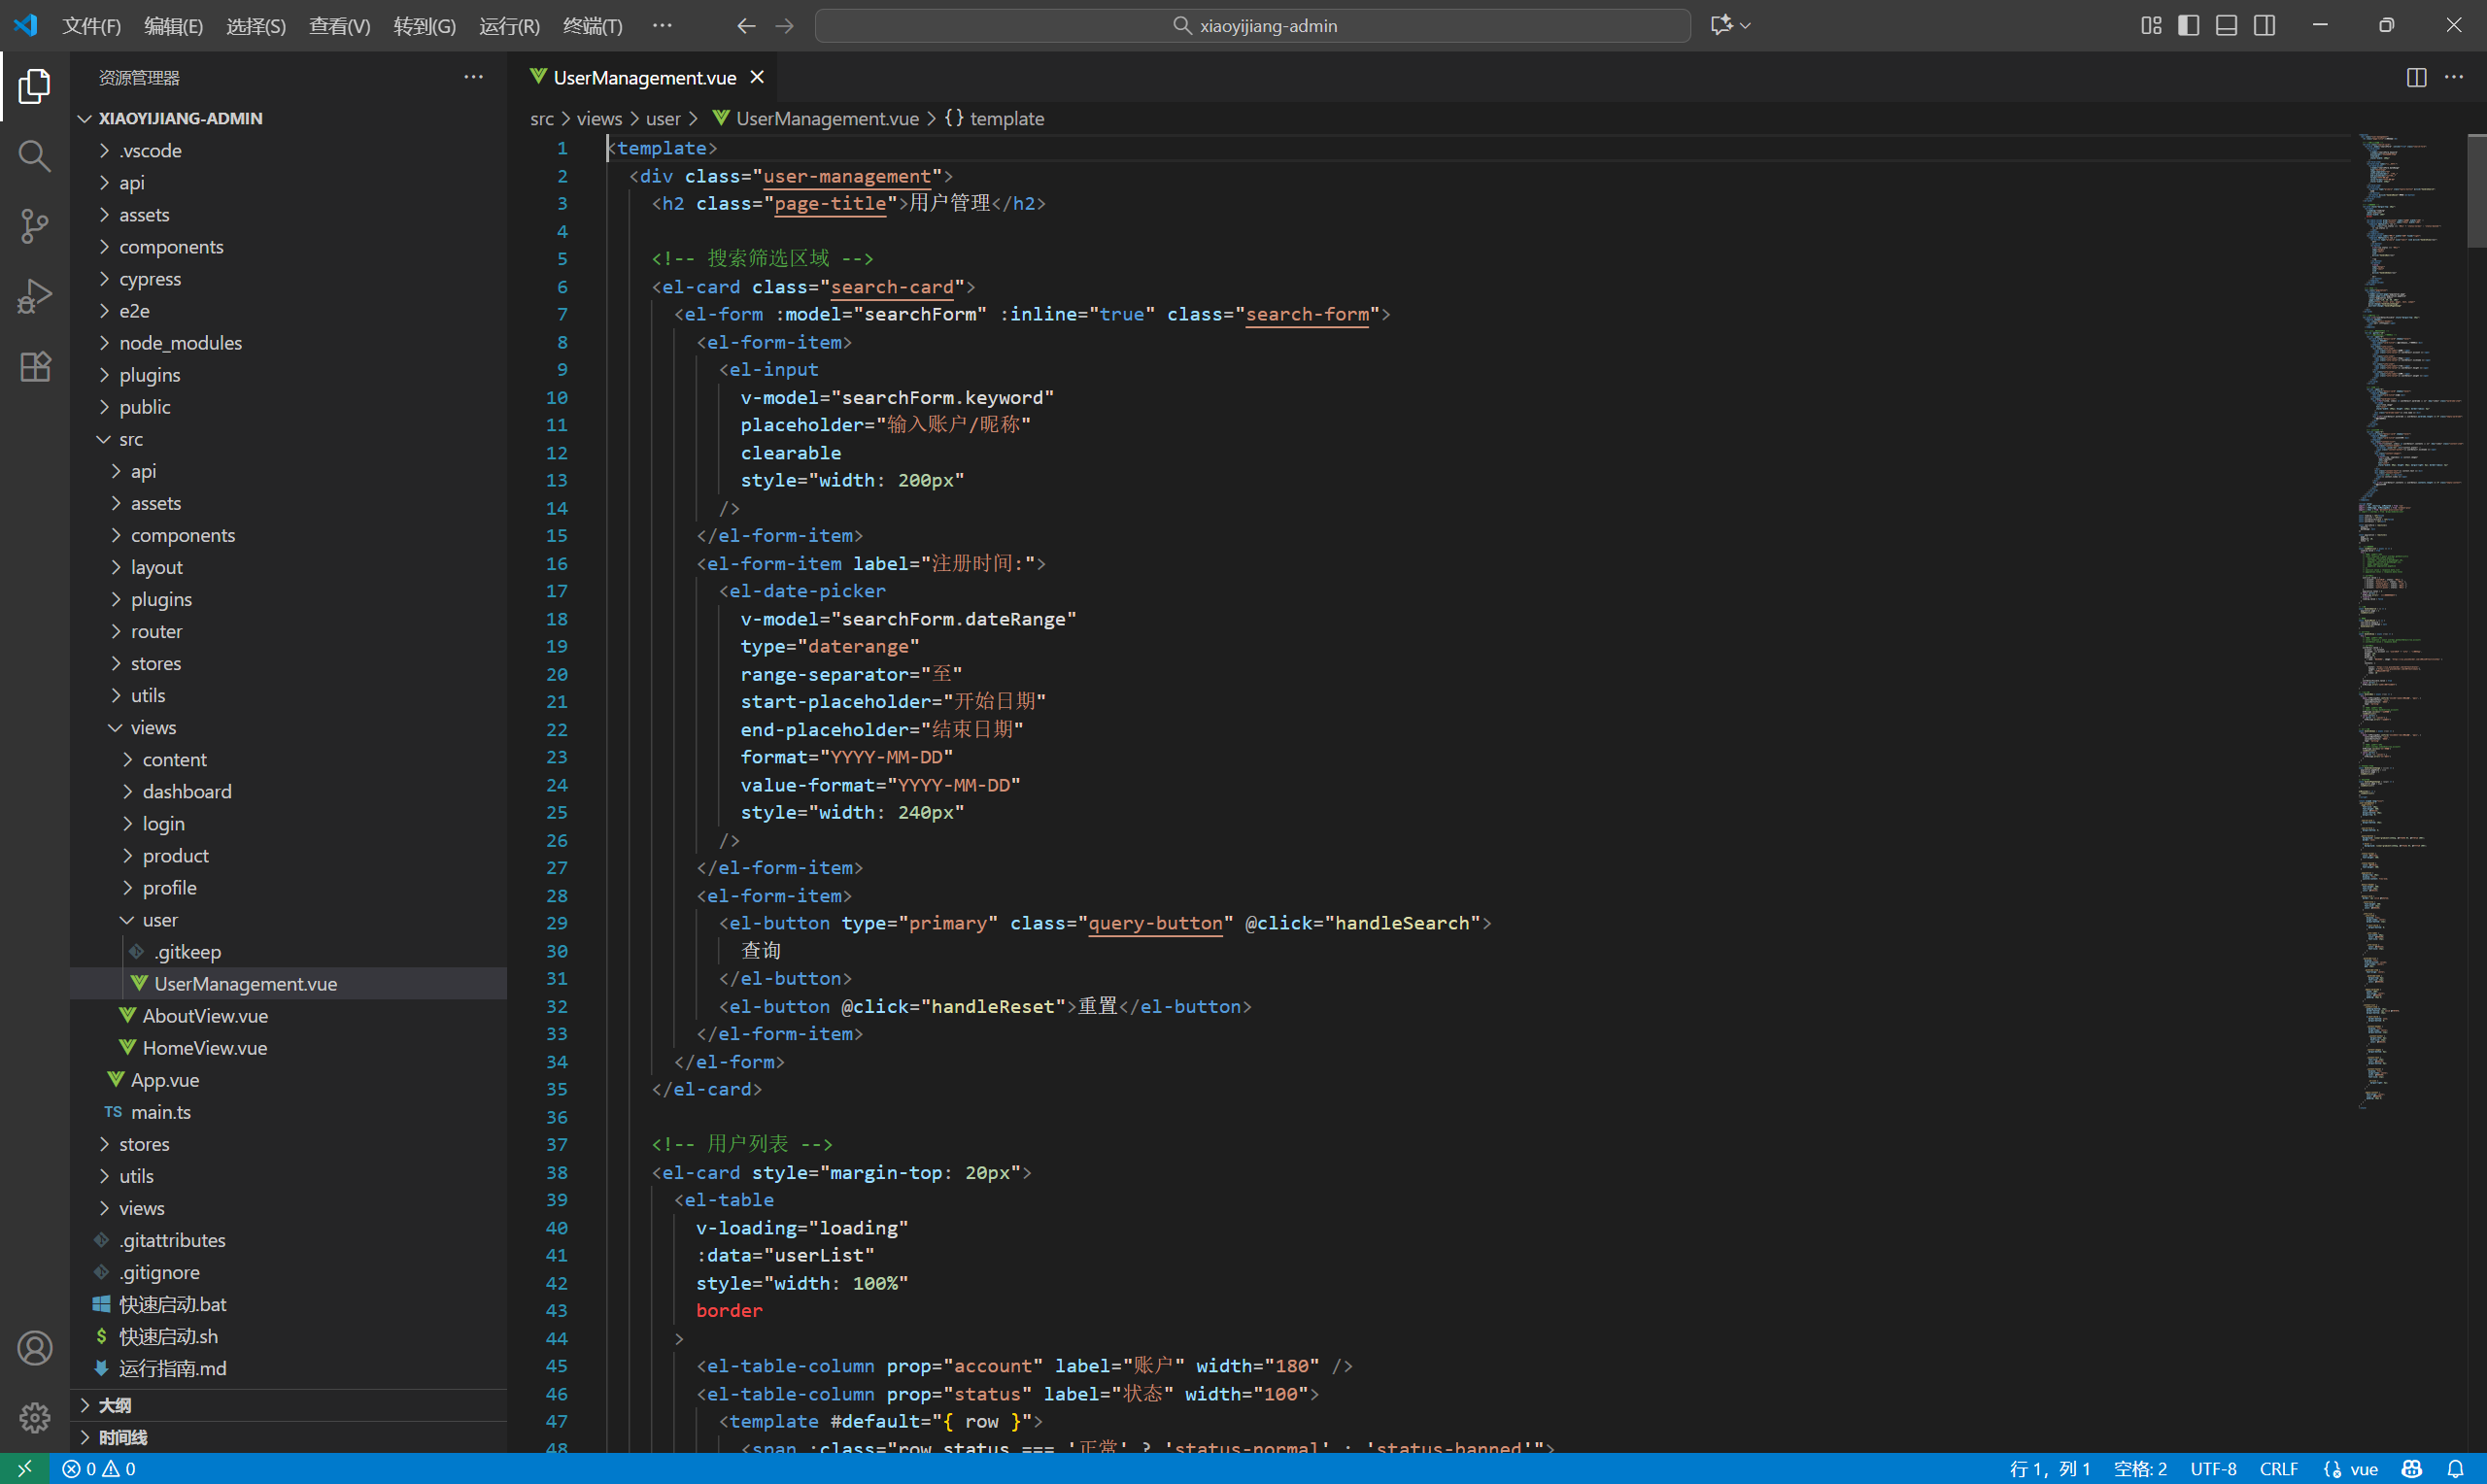Screen dimensions: 2487x1484
Task: Show more menu bar items ellipsis
Action: pos(662,25)
